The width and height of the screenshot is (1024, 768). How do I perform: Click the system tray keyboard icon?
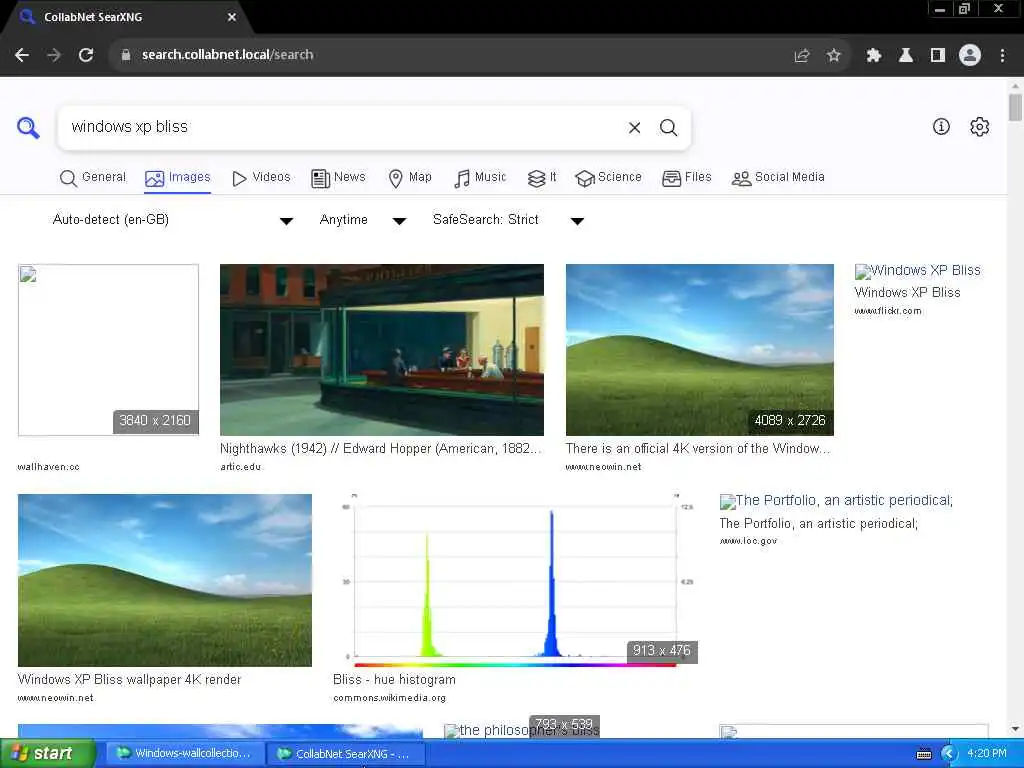(924, 754)
